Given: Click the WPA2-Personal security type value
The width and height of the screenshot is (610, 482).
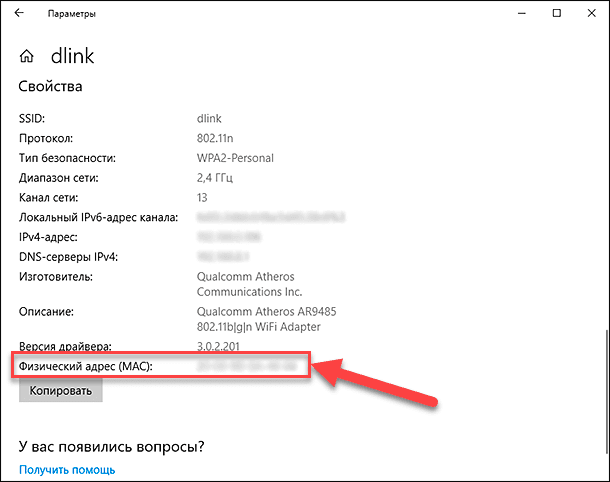Looking at the screenshot, I should pos(235,158).
